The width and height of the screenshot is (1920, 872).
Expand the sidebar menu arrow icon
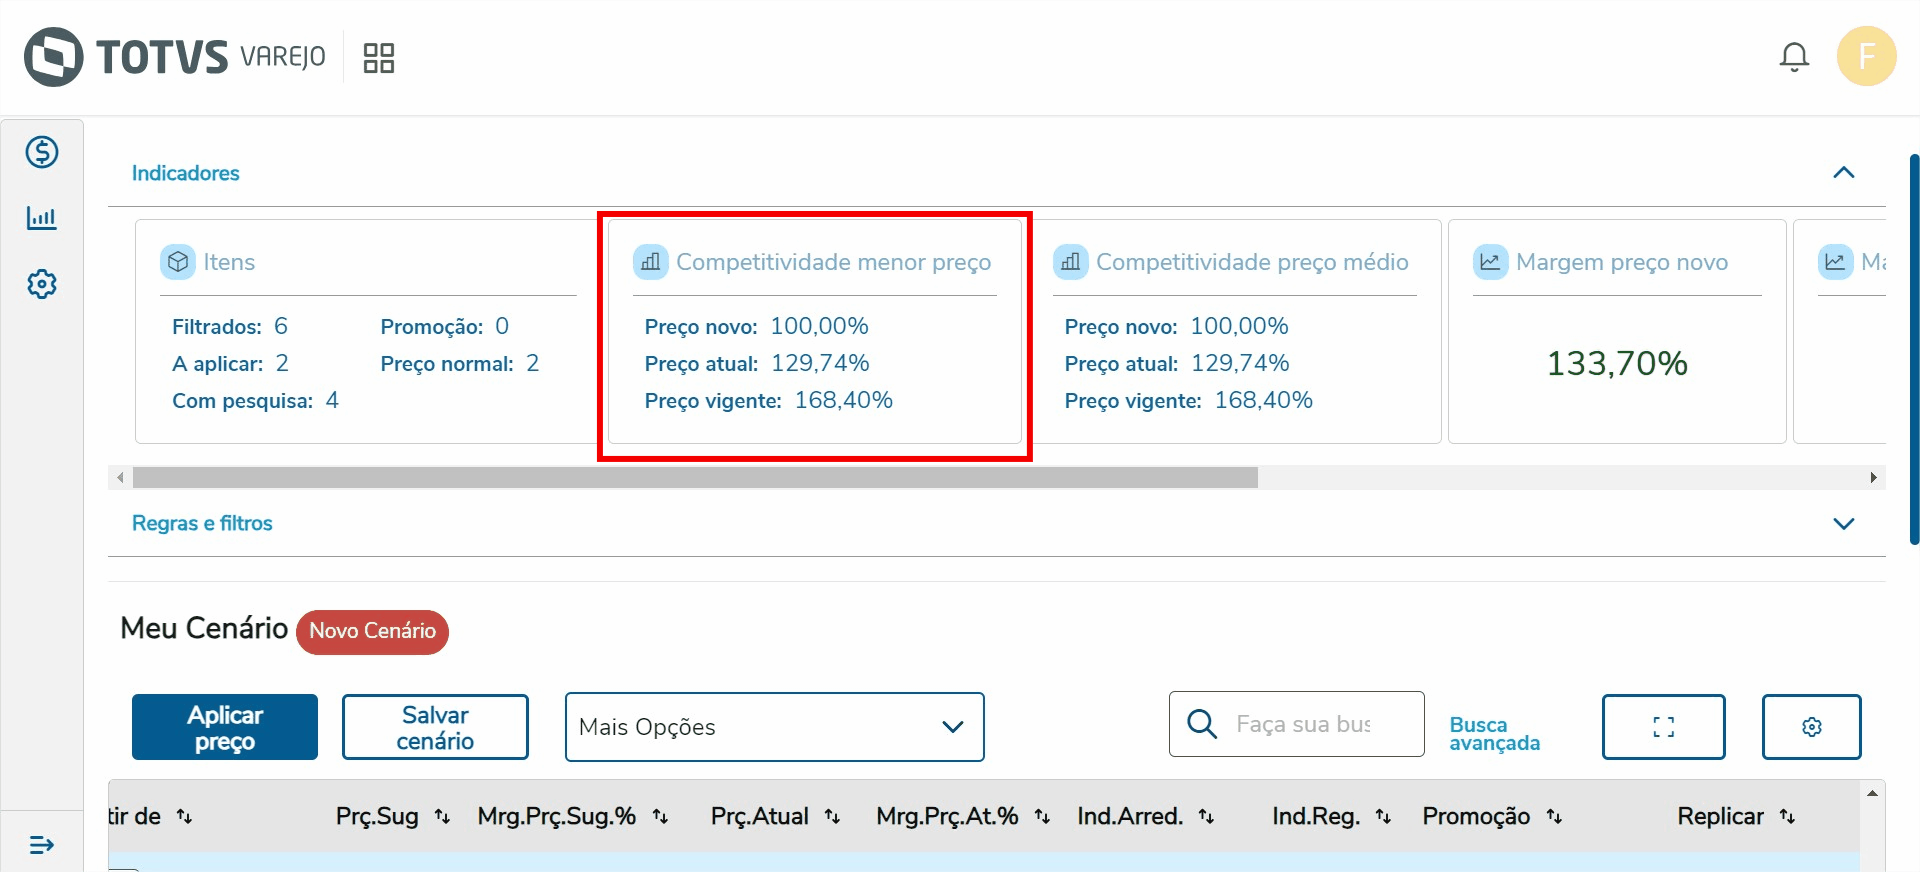click(42, 845)
